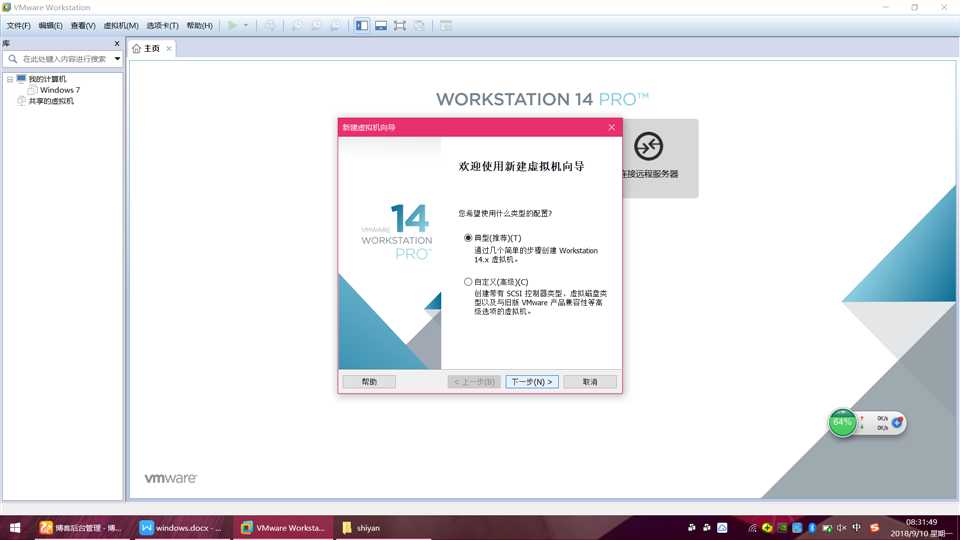Open the 查看(V) menu
The width and height of the screenshot is (960, 540).
(83, 26)
